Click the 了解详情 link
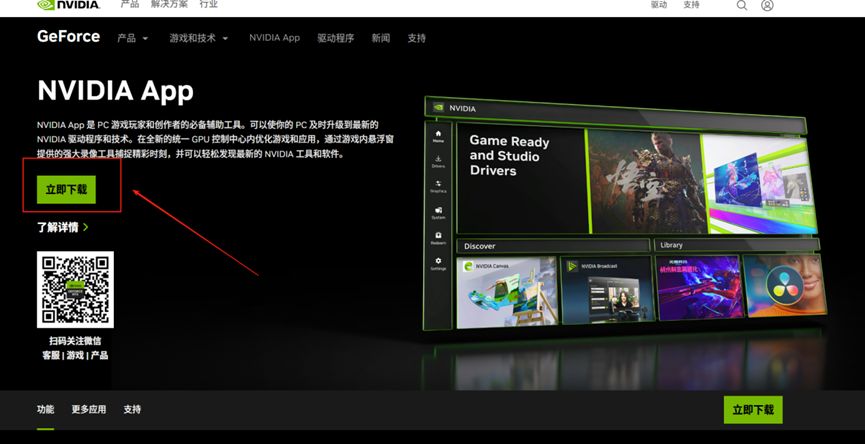The image size is (865, 444). 57,227
